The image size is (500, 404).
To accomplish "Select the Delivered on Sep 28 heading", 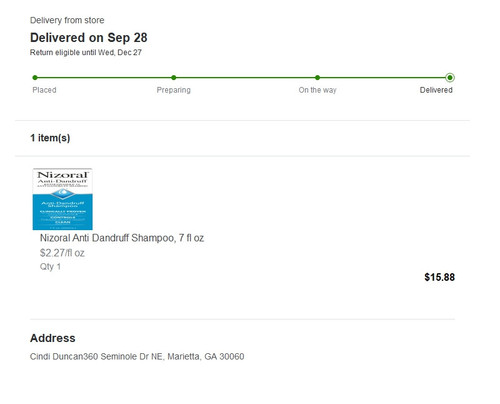I will pyautogui.click(x=89, y=38).
